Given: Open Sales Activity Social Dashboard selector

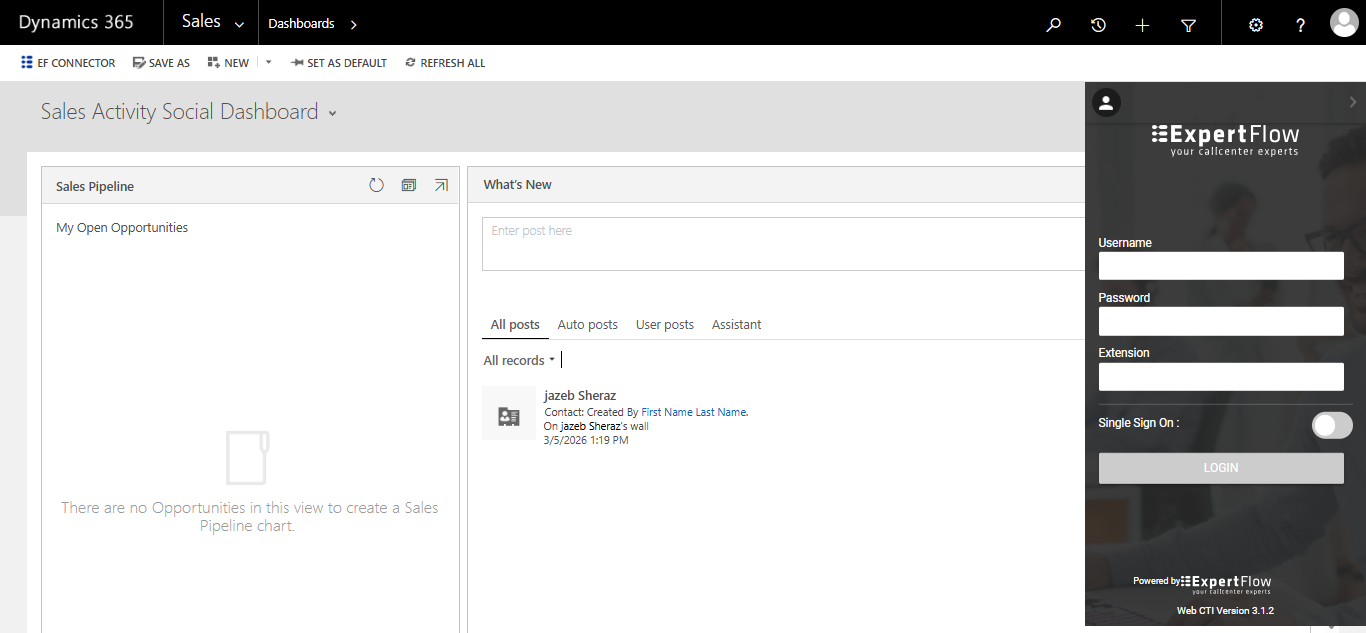Looking at the screenshot, I should [x=332, y=113].
